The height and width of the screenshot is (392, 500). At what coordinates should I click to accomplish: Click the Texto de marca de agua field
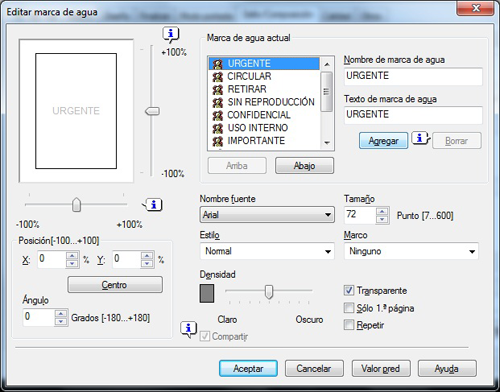coord(413,115)
